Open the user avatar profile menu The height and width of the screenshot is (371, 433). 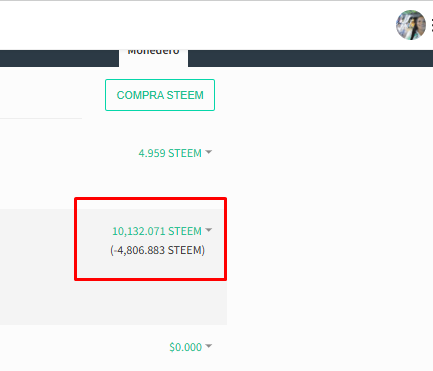point(411,25)
